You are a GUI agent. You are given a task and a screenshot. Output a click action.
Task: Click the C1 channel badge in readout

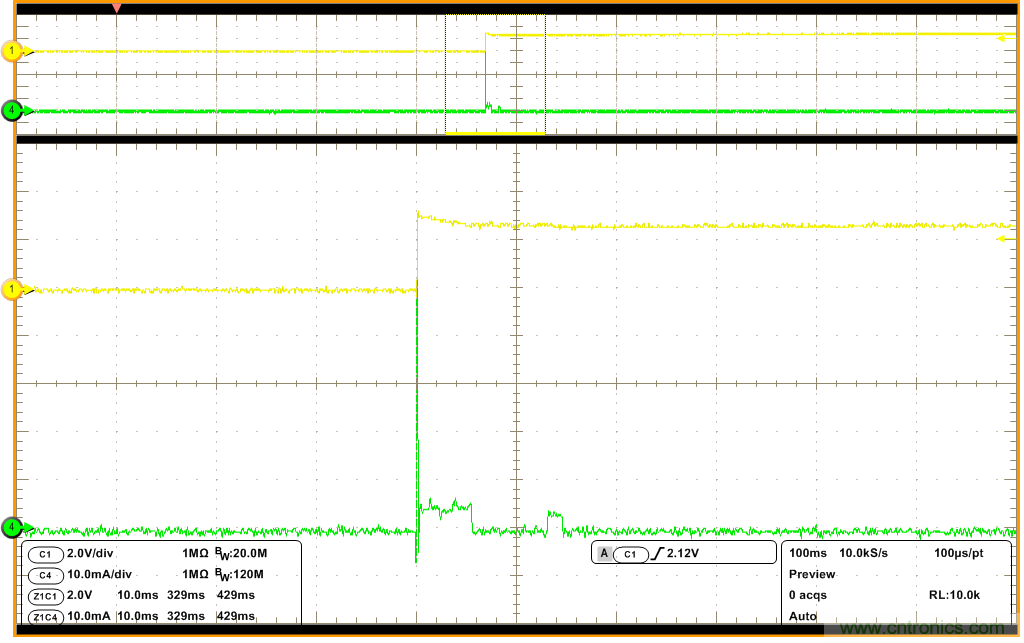point(45,554)
